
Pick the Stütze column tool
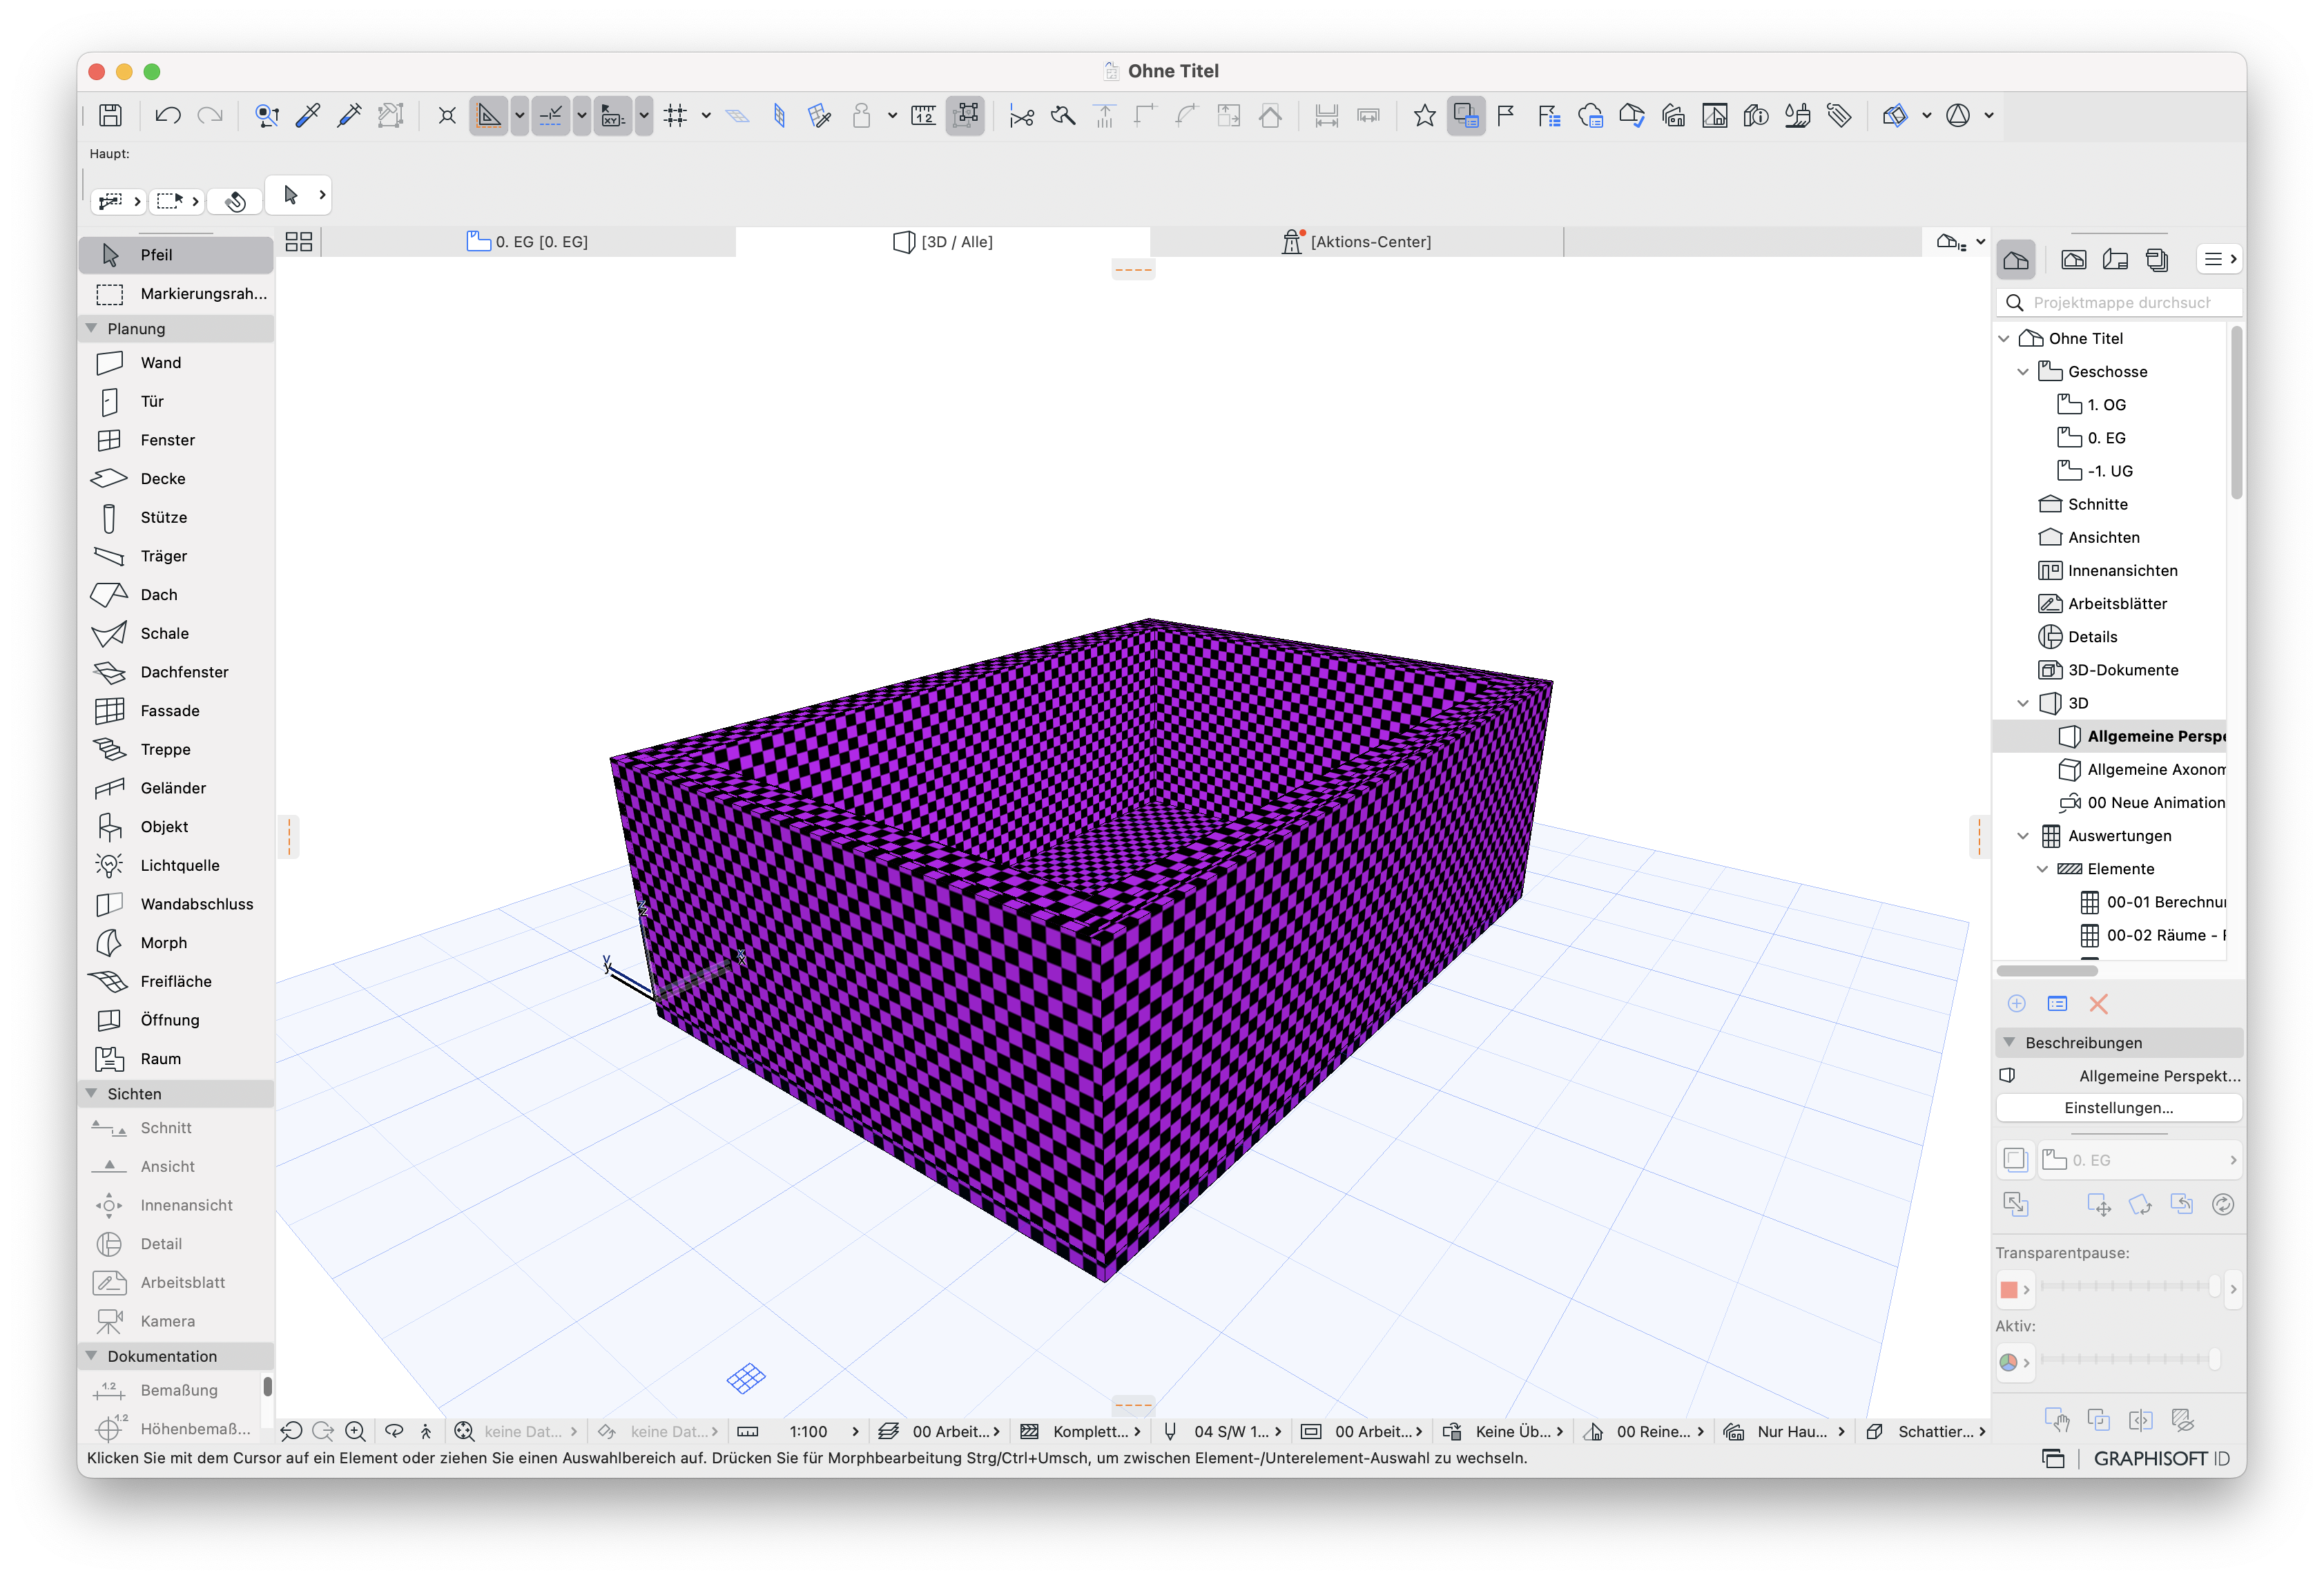coord(176,518)
